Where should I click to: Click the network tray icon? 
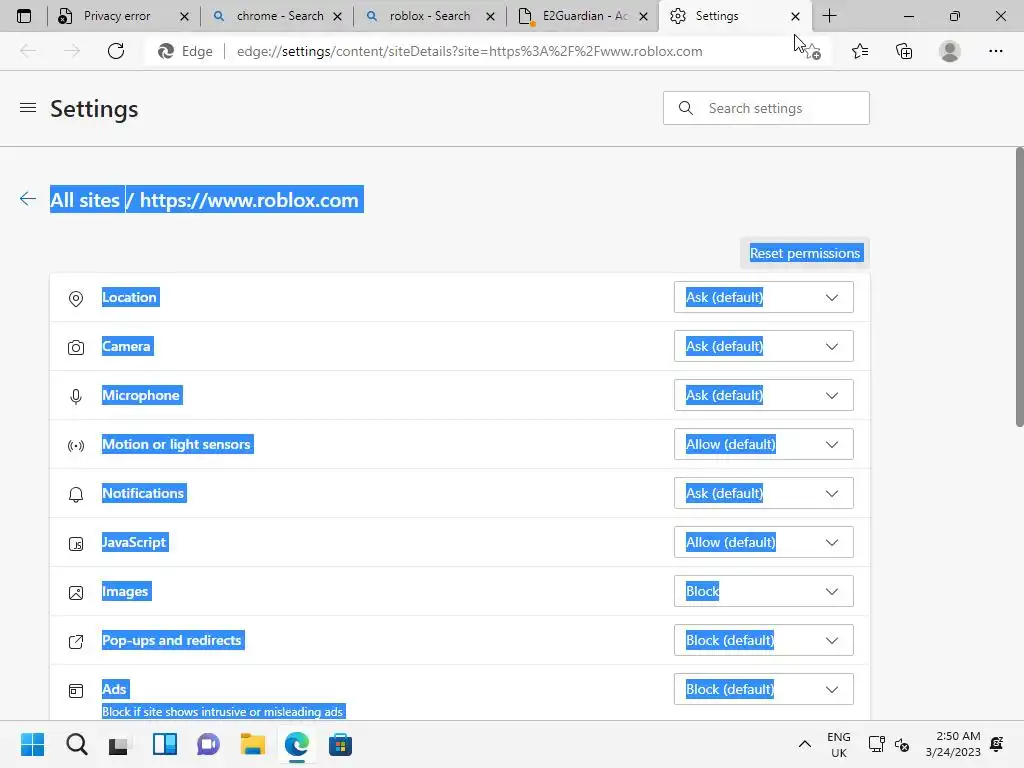click(876, 744)
